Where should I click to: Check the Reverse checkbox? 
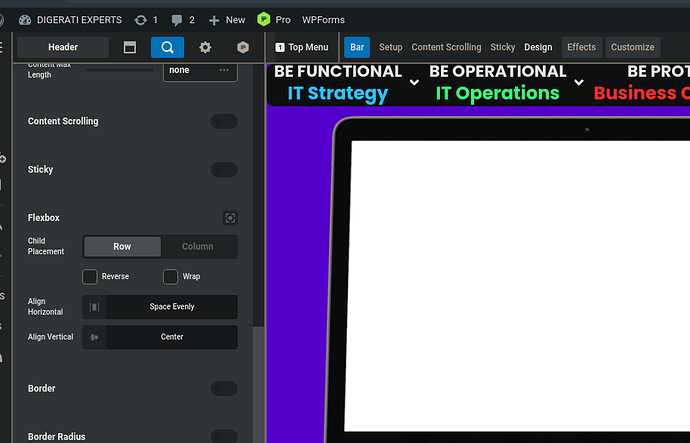pos(90,277)
